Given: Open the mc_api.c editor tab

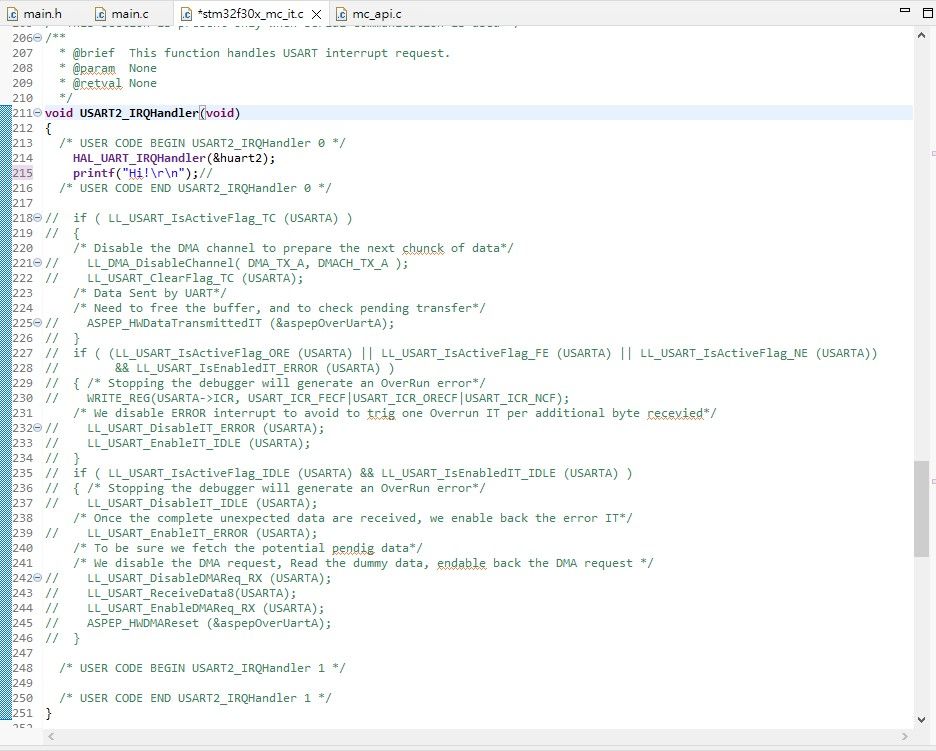Looking at the screenshot, I should point(368,14).
